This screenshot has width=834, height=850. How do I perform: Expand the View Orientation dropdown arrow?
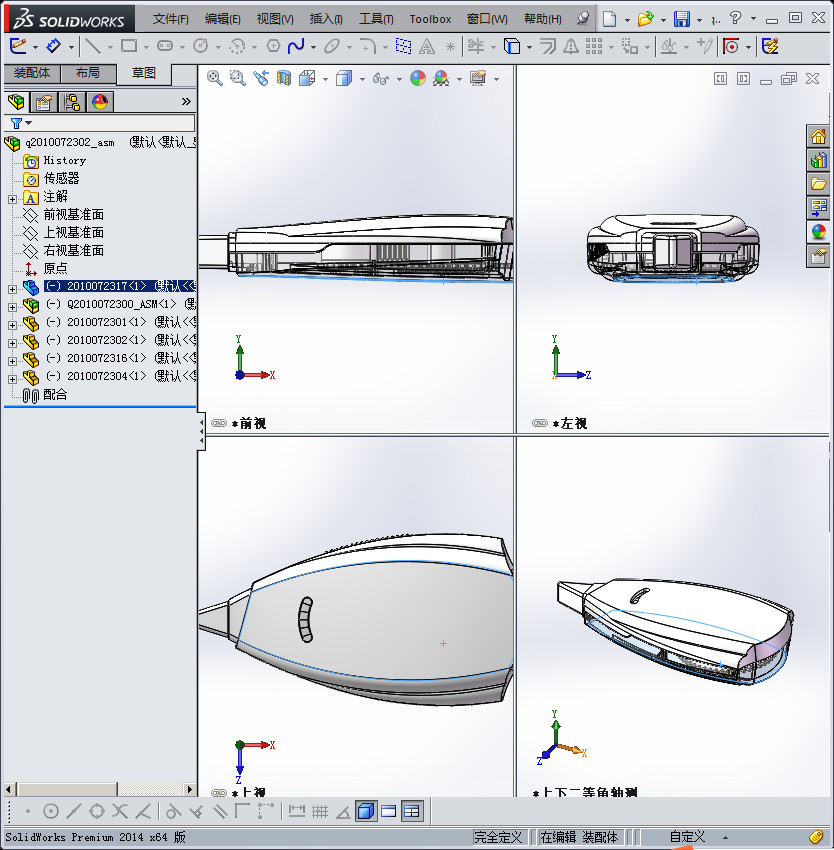324,78
